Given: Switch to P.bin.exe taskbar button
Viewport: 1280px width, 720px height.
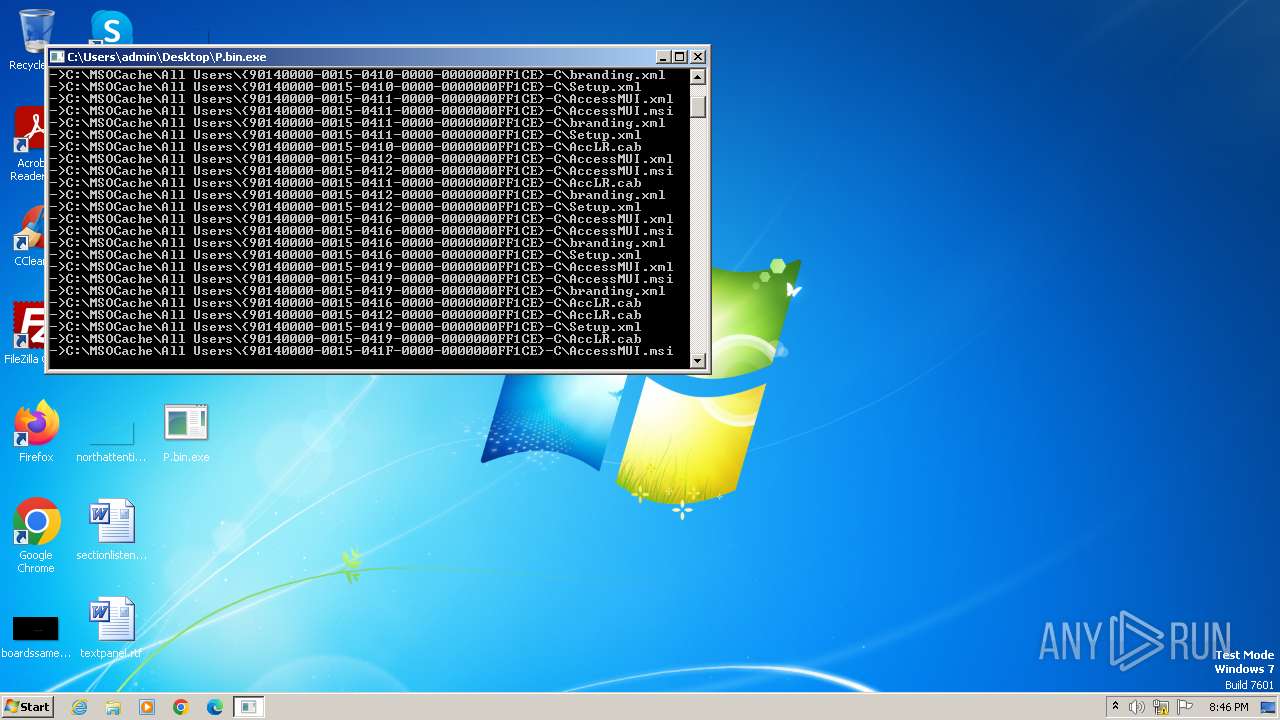Looking at the screenshot, I should (249, 707).
